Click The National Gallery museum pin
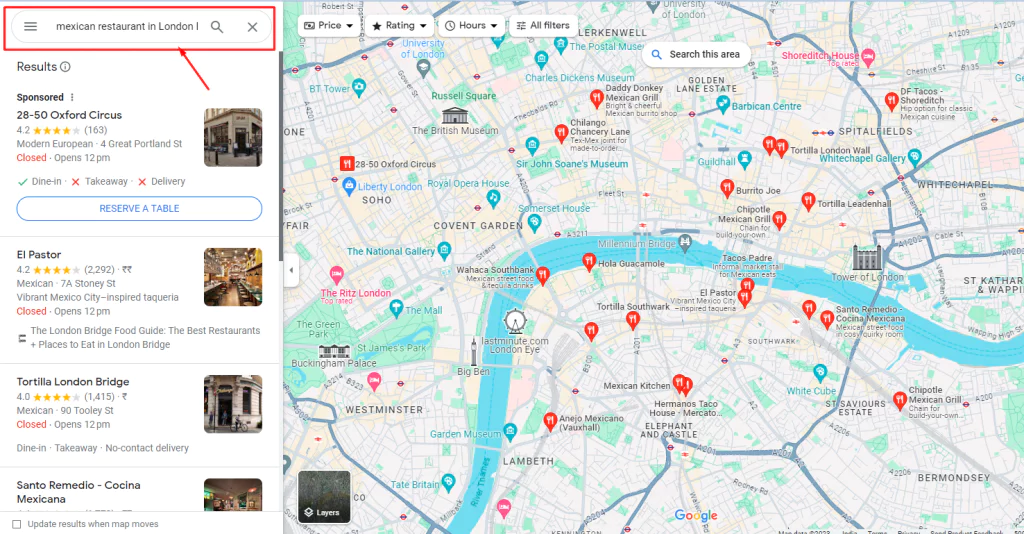The width and height of the screenshot is (1024, 534). tap(445, 250)
